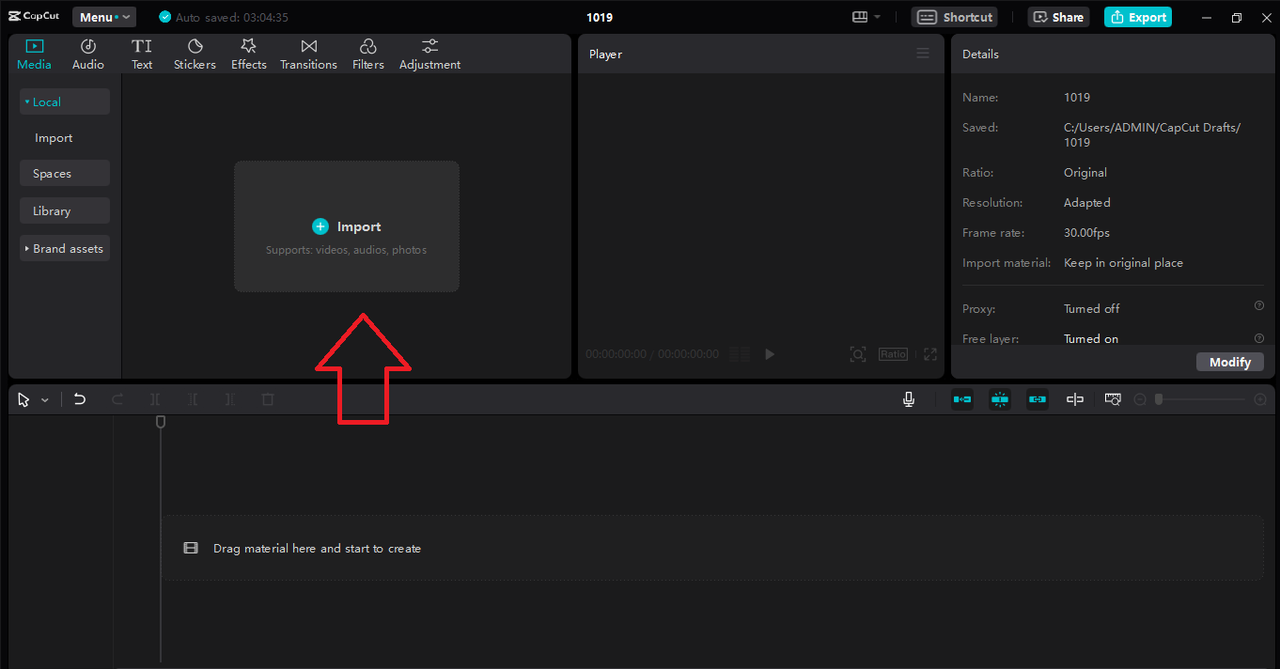Click the central Import media box
Viewport: 1280px width, 669px height.
(347, 227)
